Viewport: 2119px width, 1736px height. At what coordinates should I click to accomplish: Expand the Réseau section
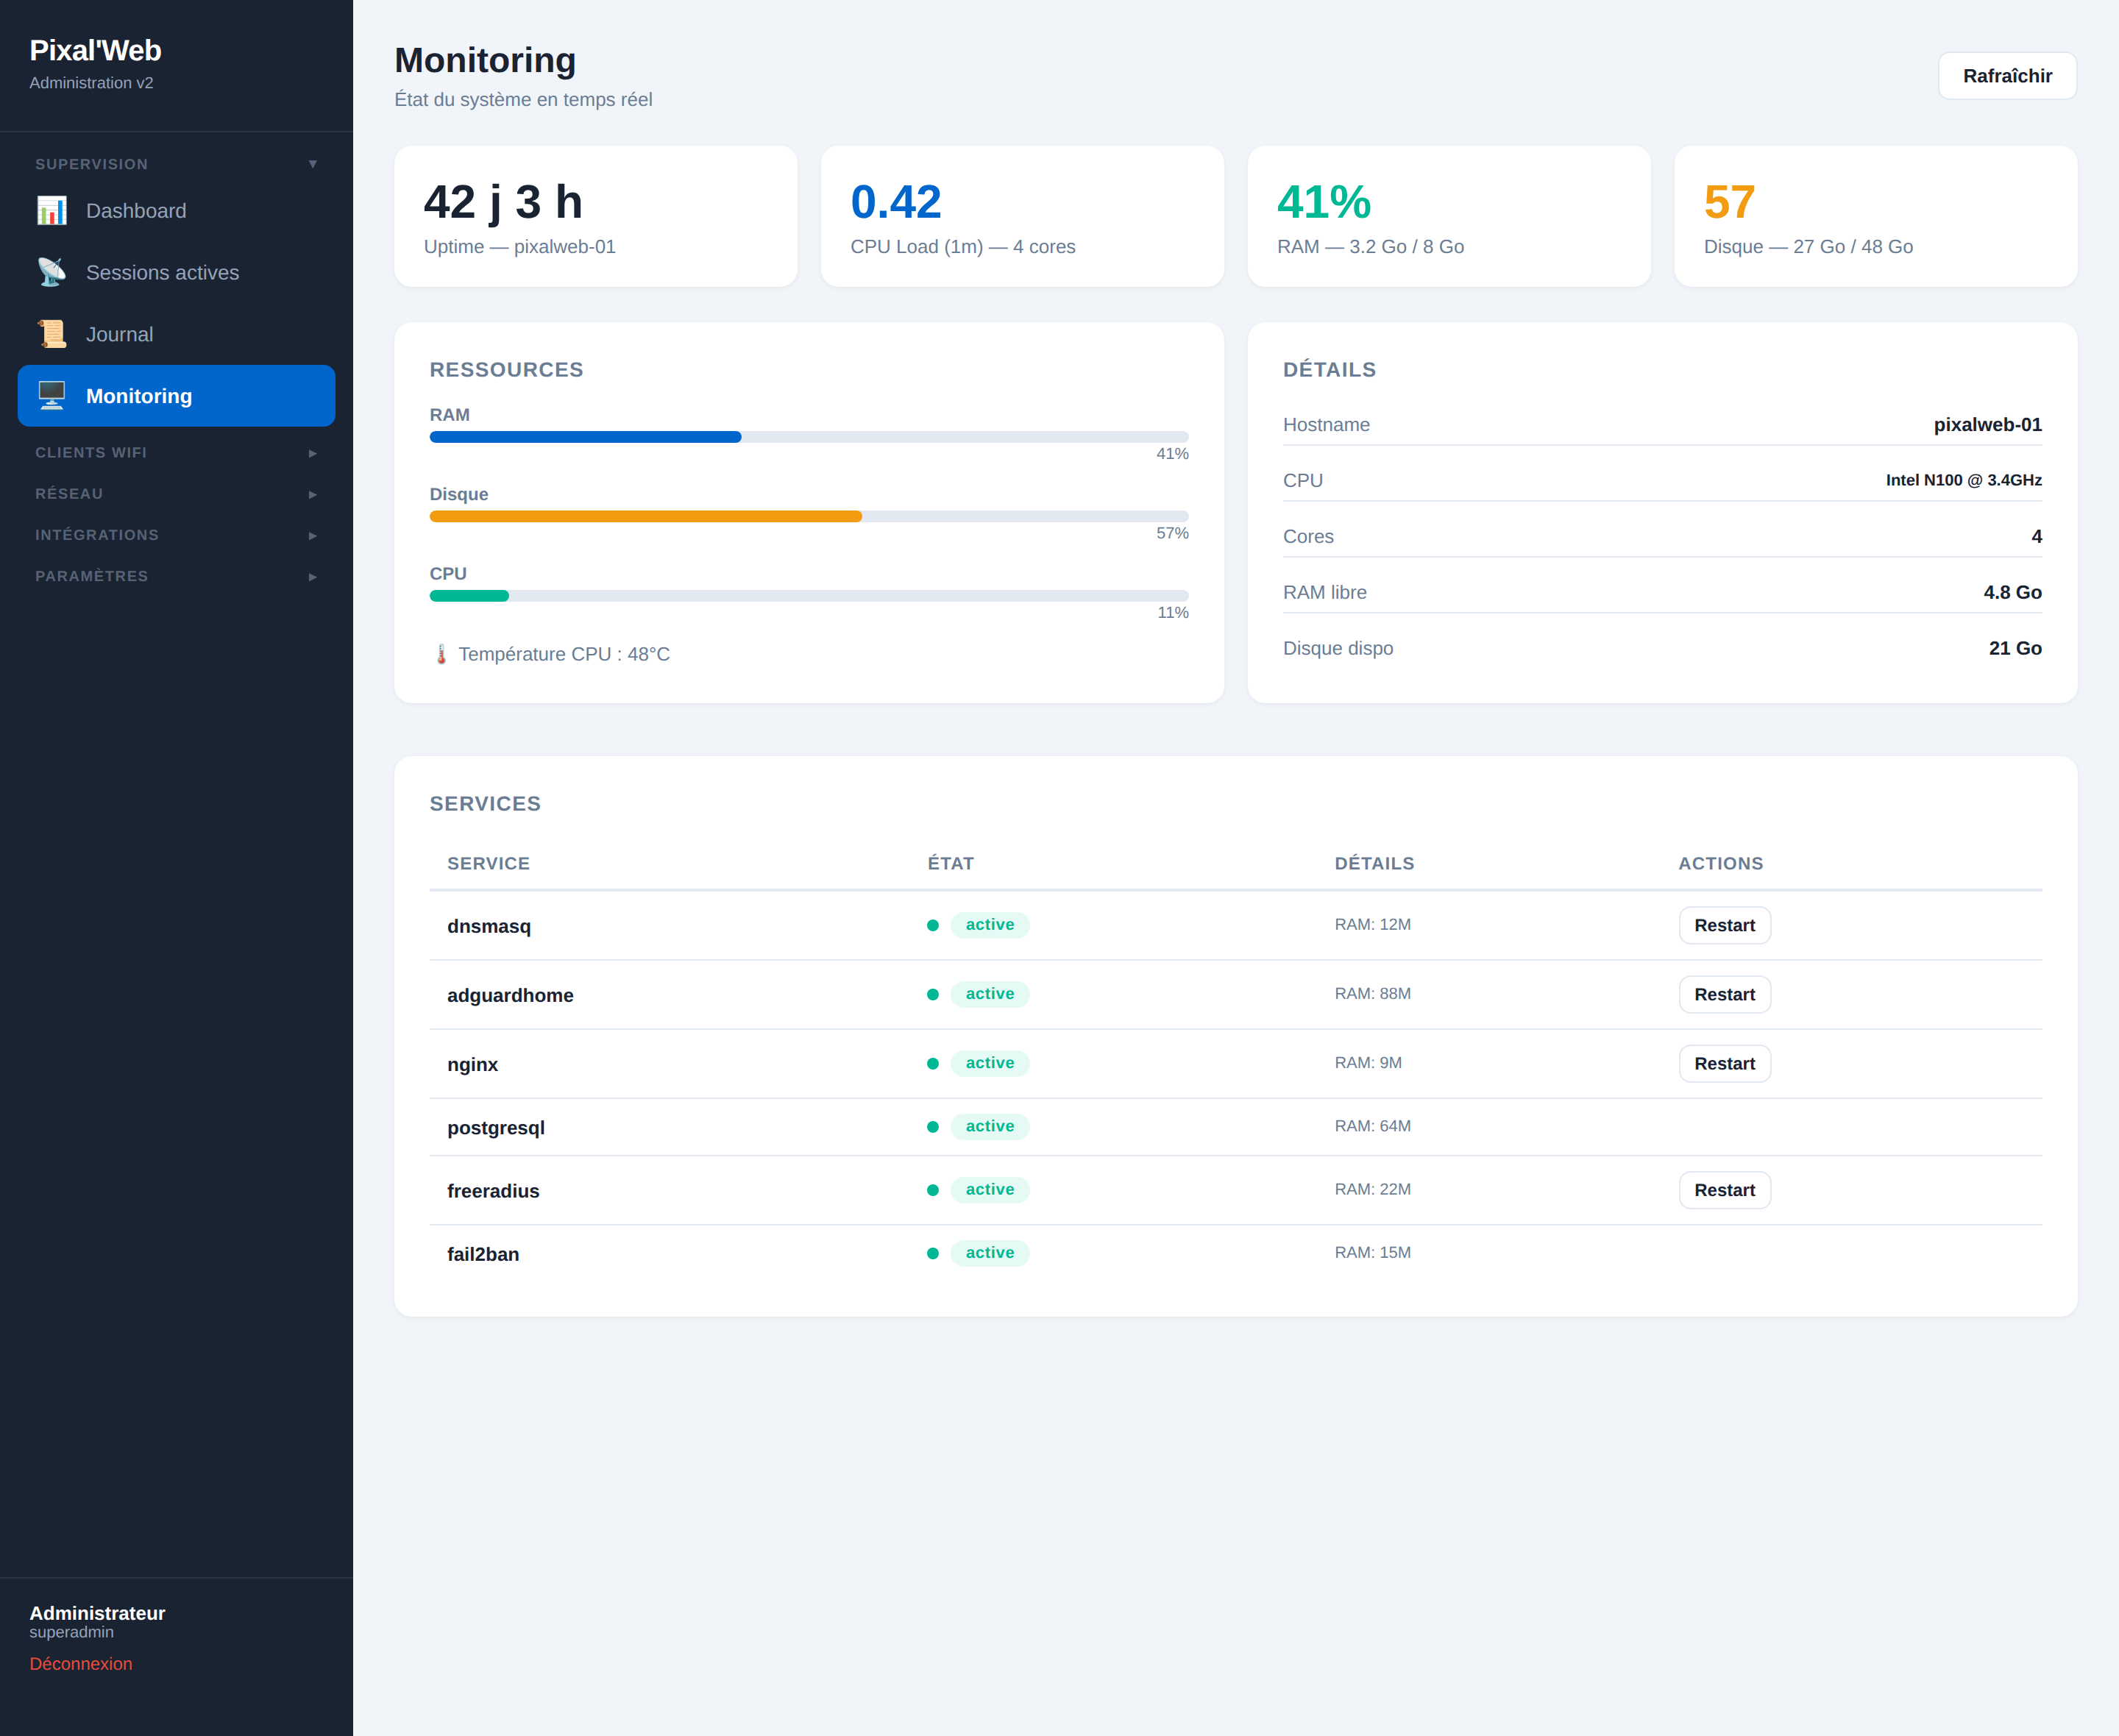click(176, 494)
